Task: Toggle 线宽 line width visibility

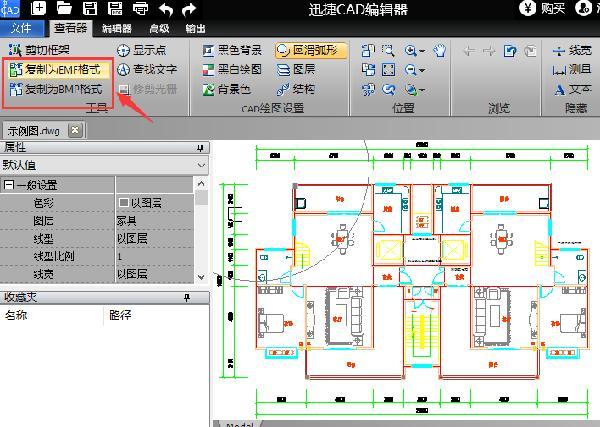Action: coord(572,50)
